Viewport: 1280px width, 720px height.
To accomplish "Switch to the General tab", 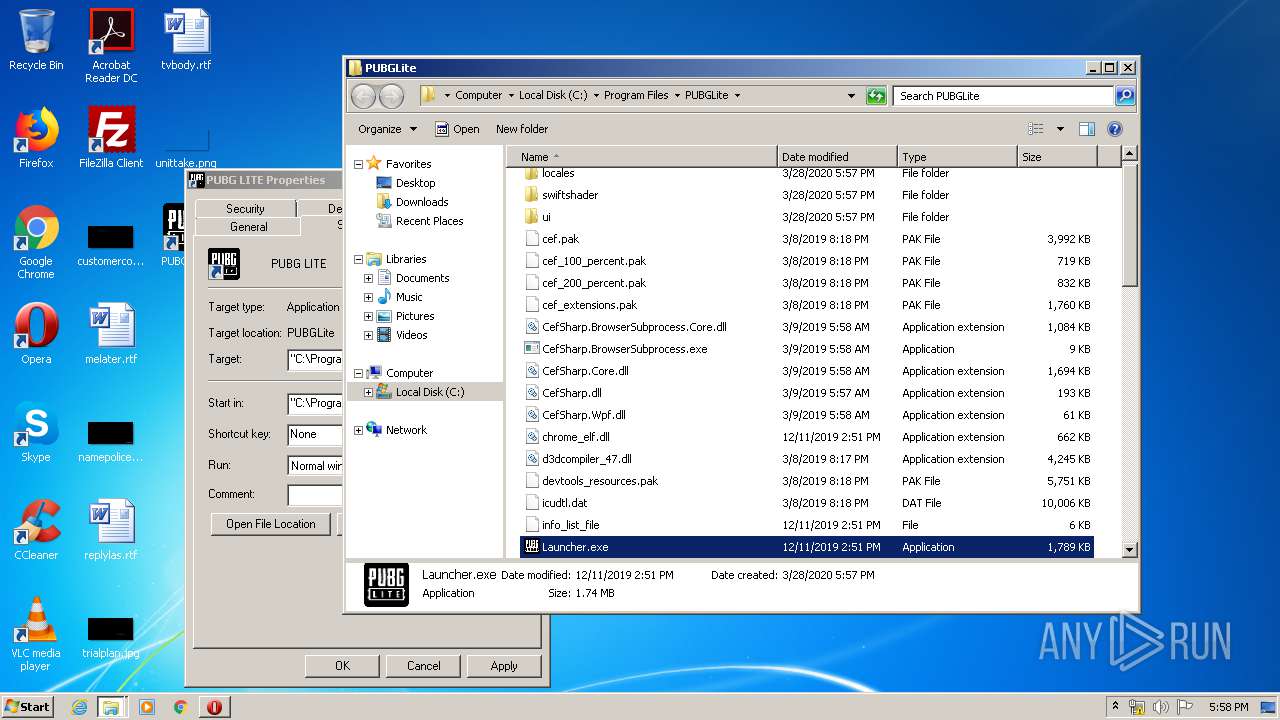I will (249, 227).
